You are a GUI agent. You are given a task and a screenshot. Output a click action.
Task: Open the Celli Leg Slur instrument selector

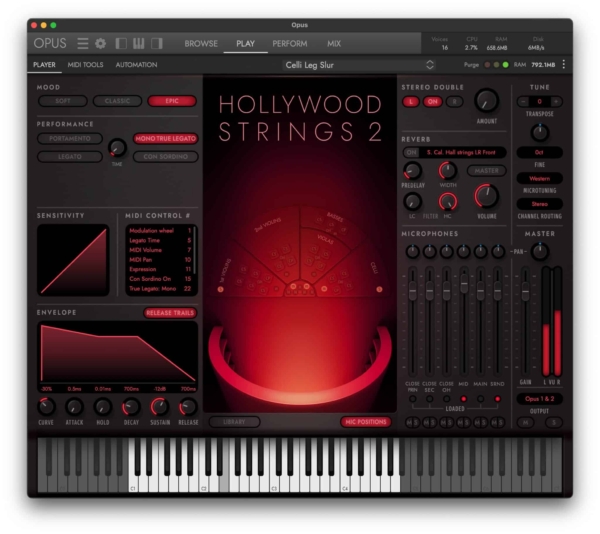[x=359, y=65]
